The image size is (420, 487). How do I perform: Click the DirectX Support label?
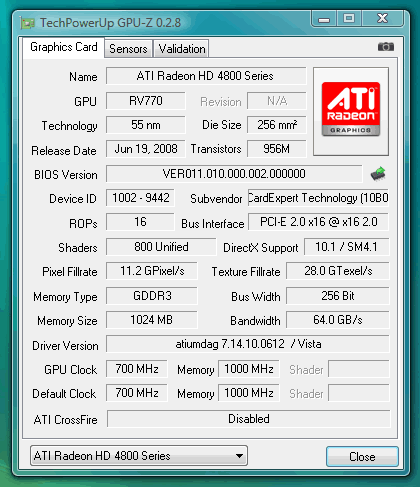click(x=261, y=248)
